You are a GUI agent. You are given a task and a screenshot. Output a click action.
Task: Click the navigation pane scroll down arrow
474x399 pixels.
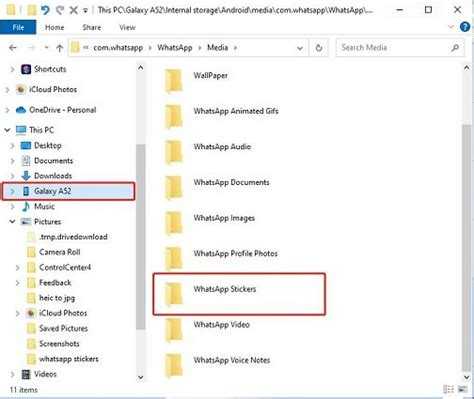point(141,377)
